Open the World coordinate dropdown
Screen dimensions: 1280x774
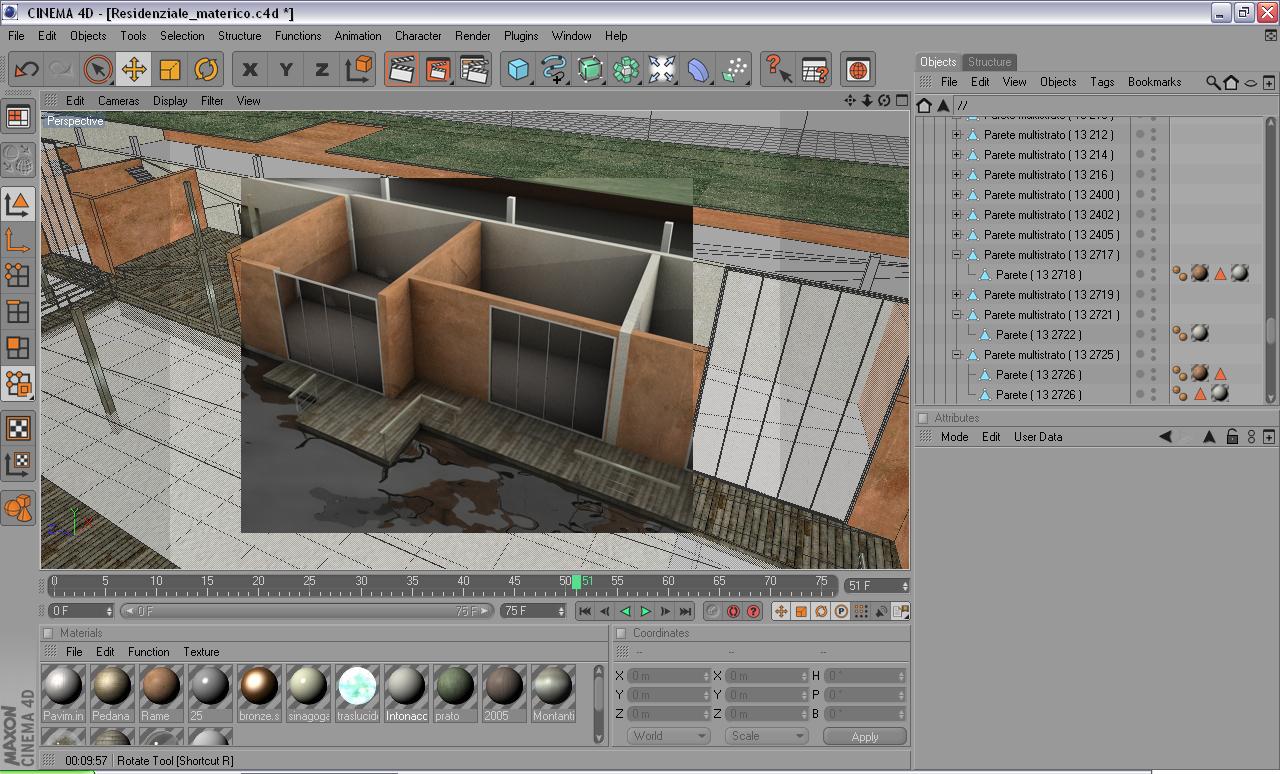pos(668,736)
